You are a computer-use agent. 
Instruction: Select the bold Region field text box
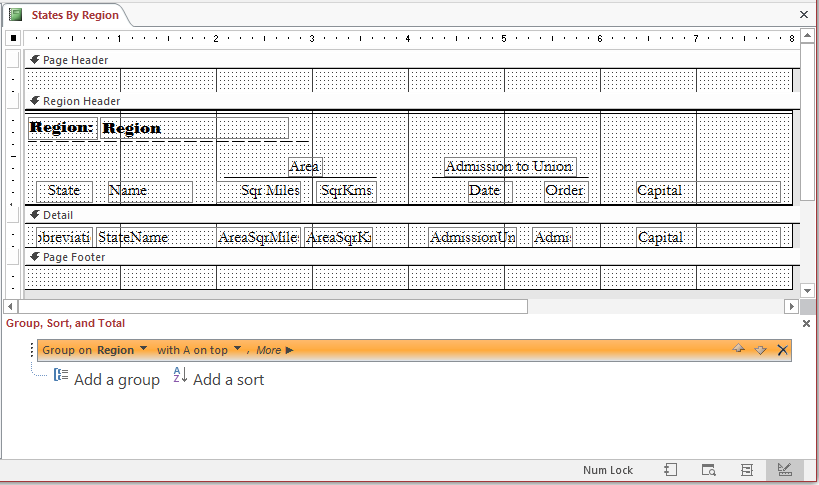[x=194, y=128]
